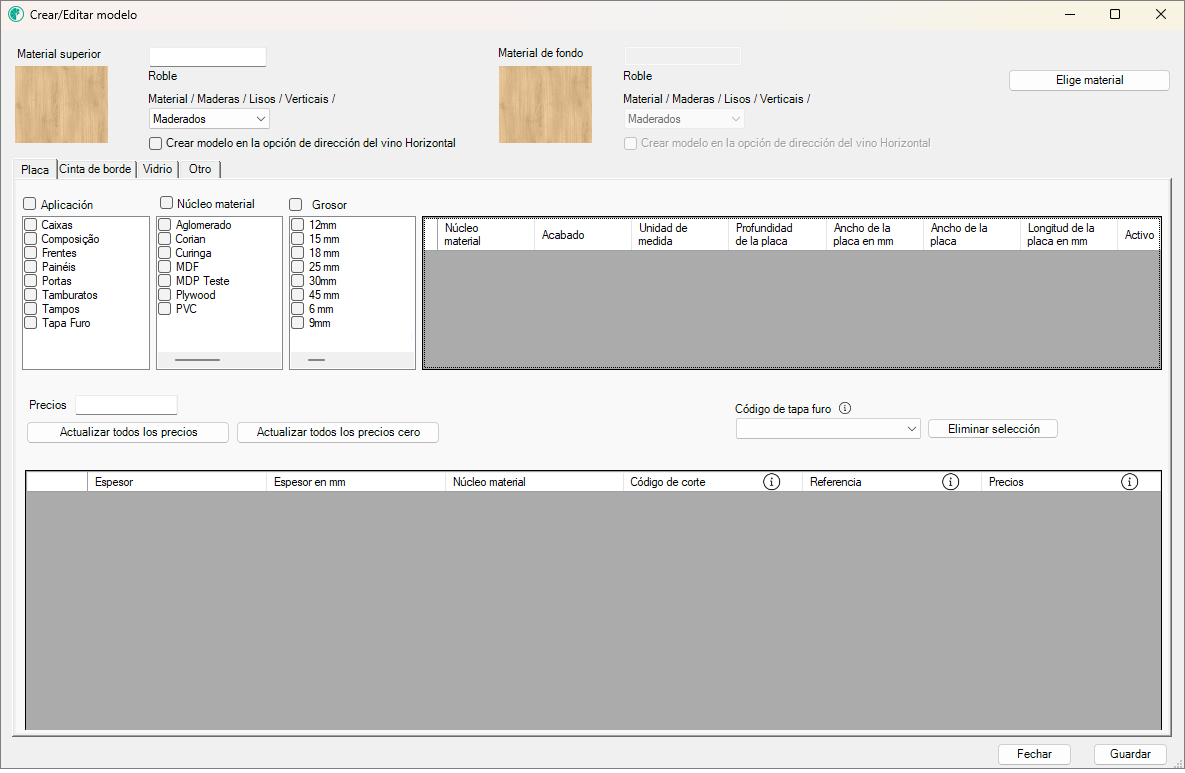Click Actualizar todos los precios cero button
1185x773 pixels.
pyautogui.click(x=338, y=432)
